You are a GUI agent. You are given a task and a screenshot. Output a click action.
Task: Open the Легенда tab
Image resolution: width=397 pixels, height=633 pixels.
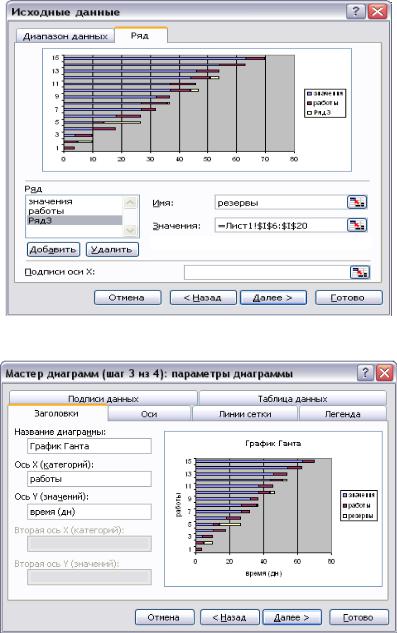[x=342, y=414]
